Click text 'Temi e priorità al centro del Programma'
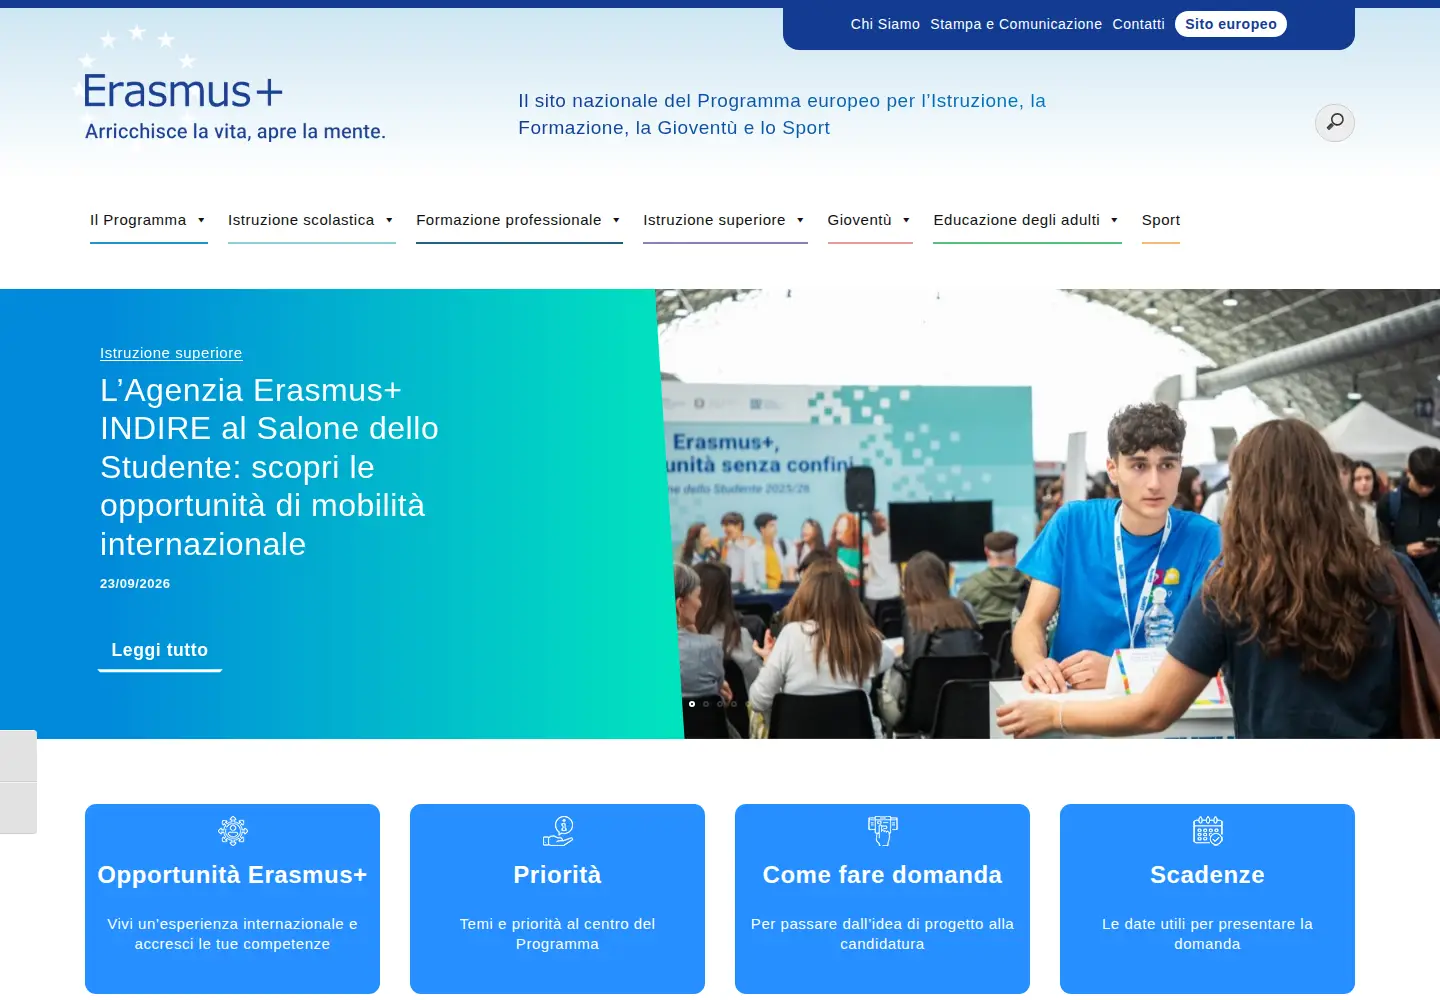1440x1000 pixels. [x=558, y=934]
